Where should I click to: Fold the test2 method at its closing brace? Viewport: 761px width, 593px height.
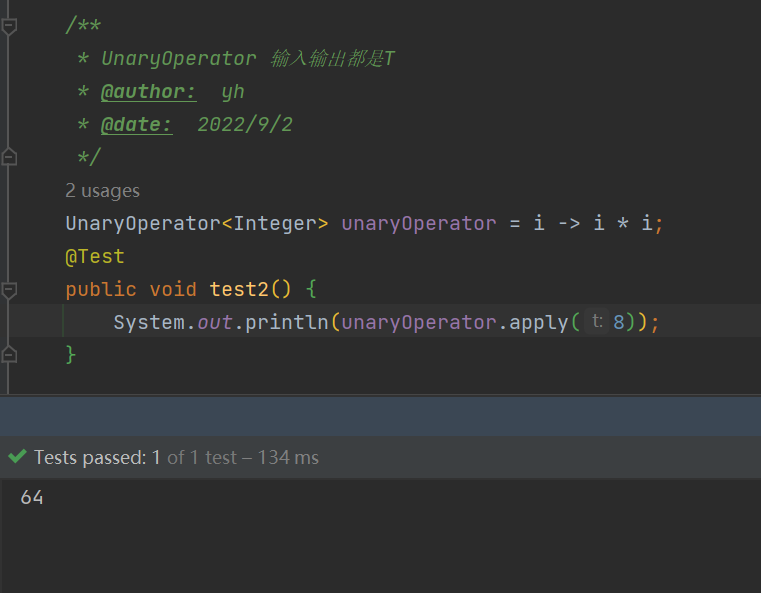click(x=9, y=355)
